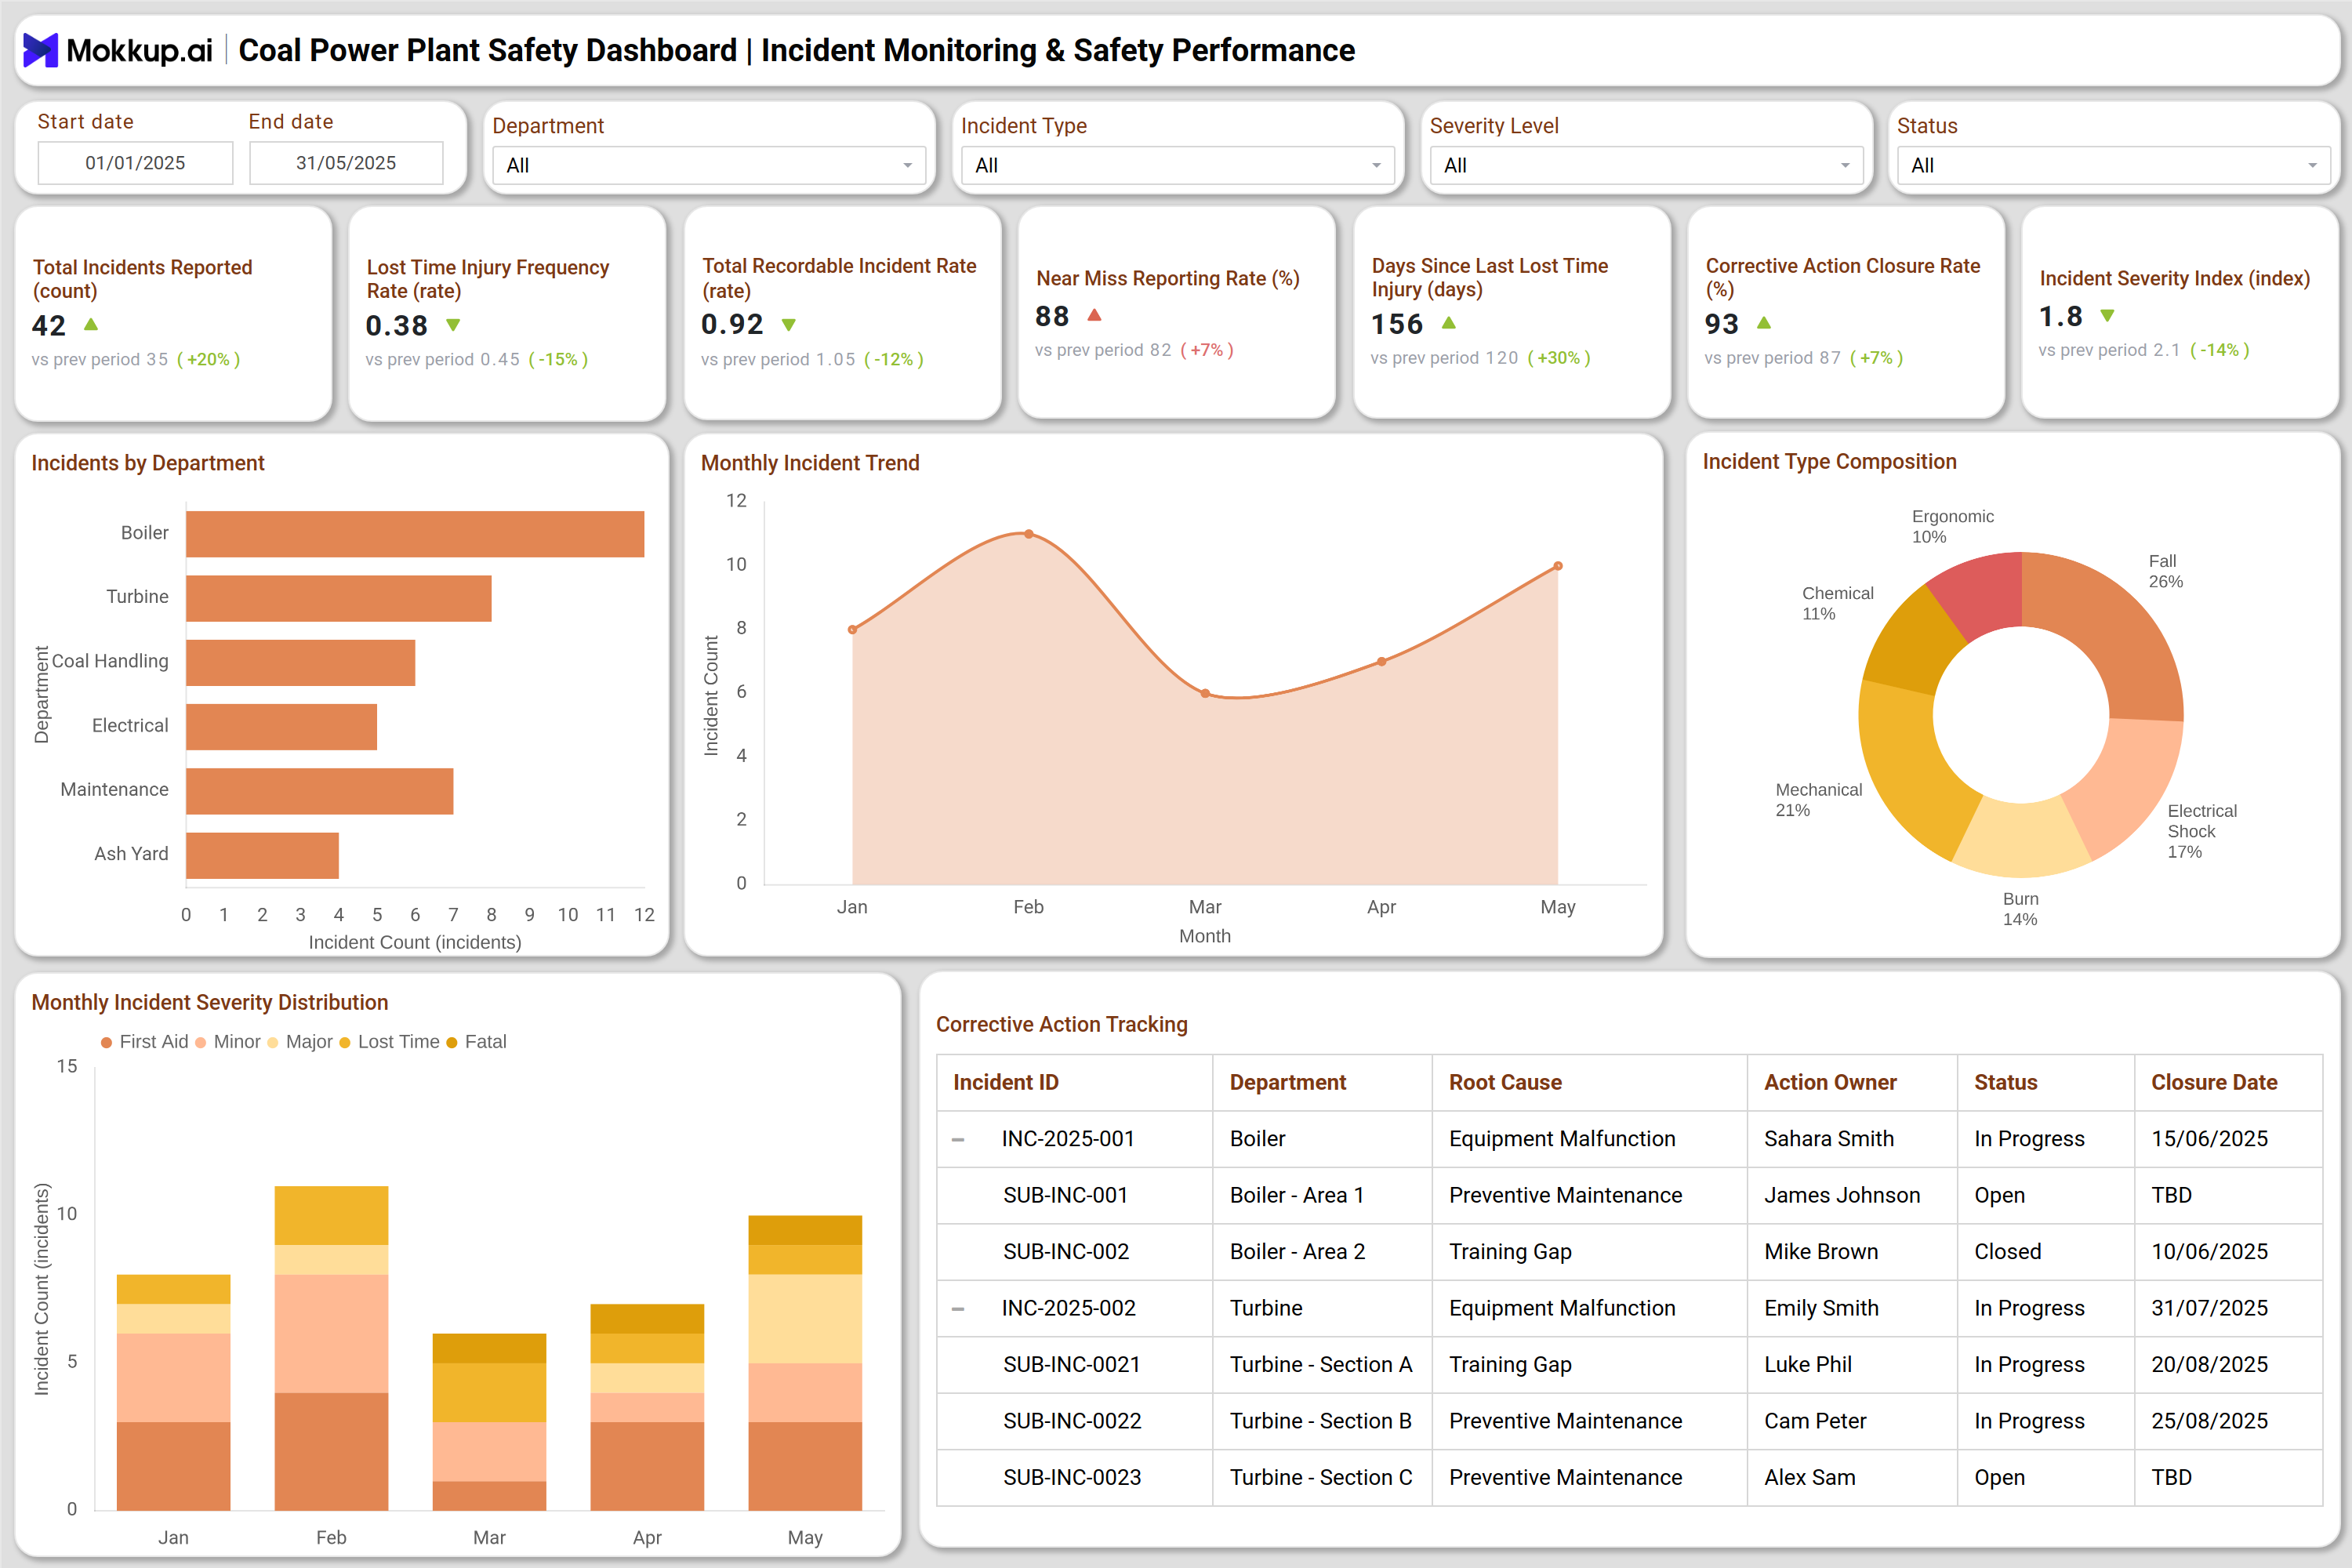The image size is (2352, 1568).
Task: Click the Burn 14% donut segment
Action: (x=2020, y=838)
